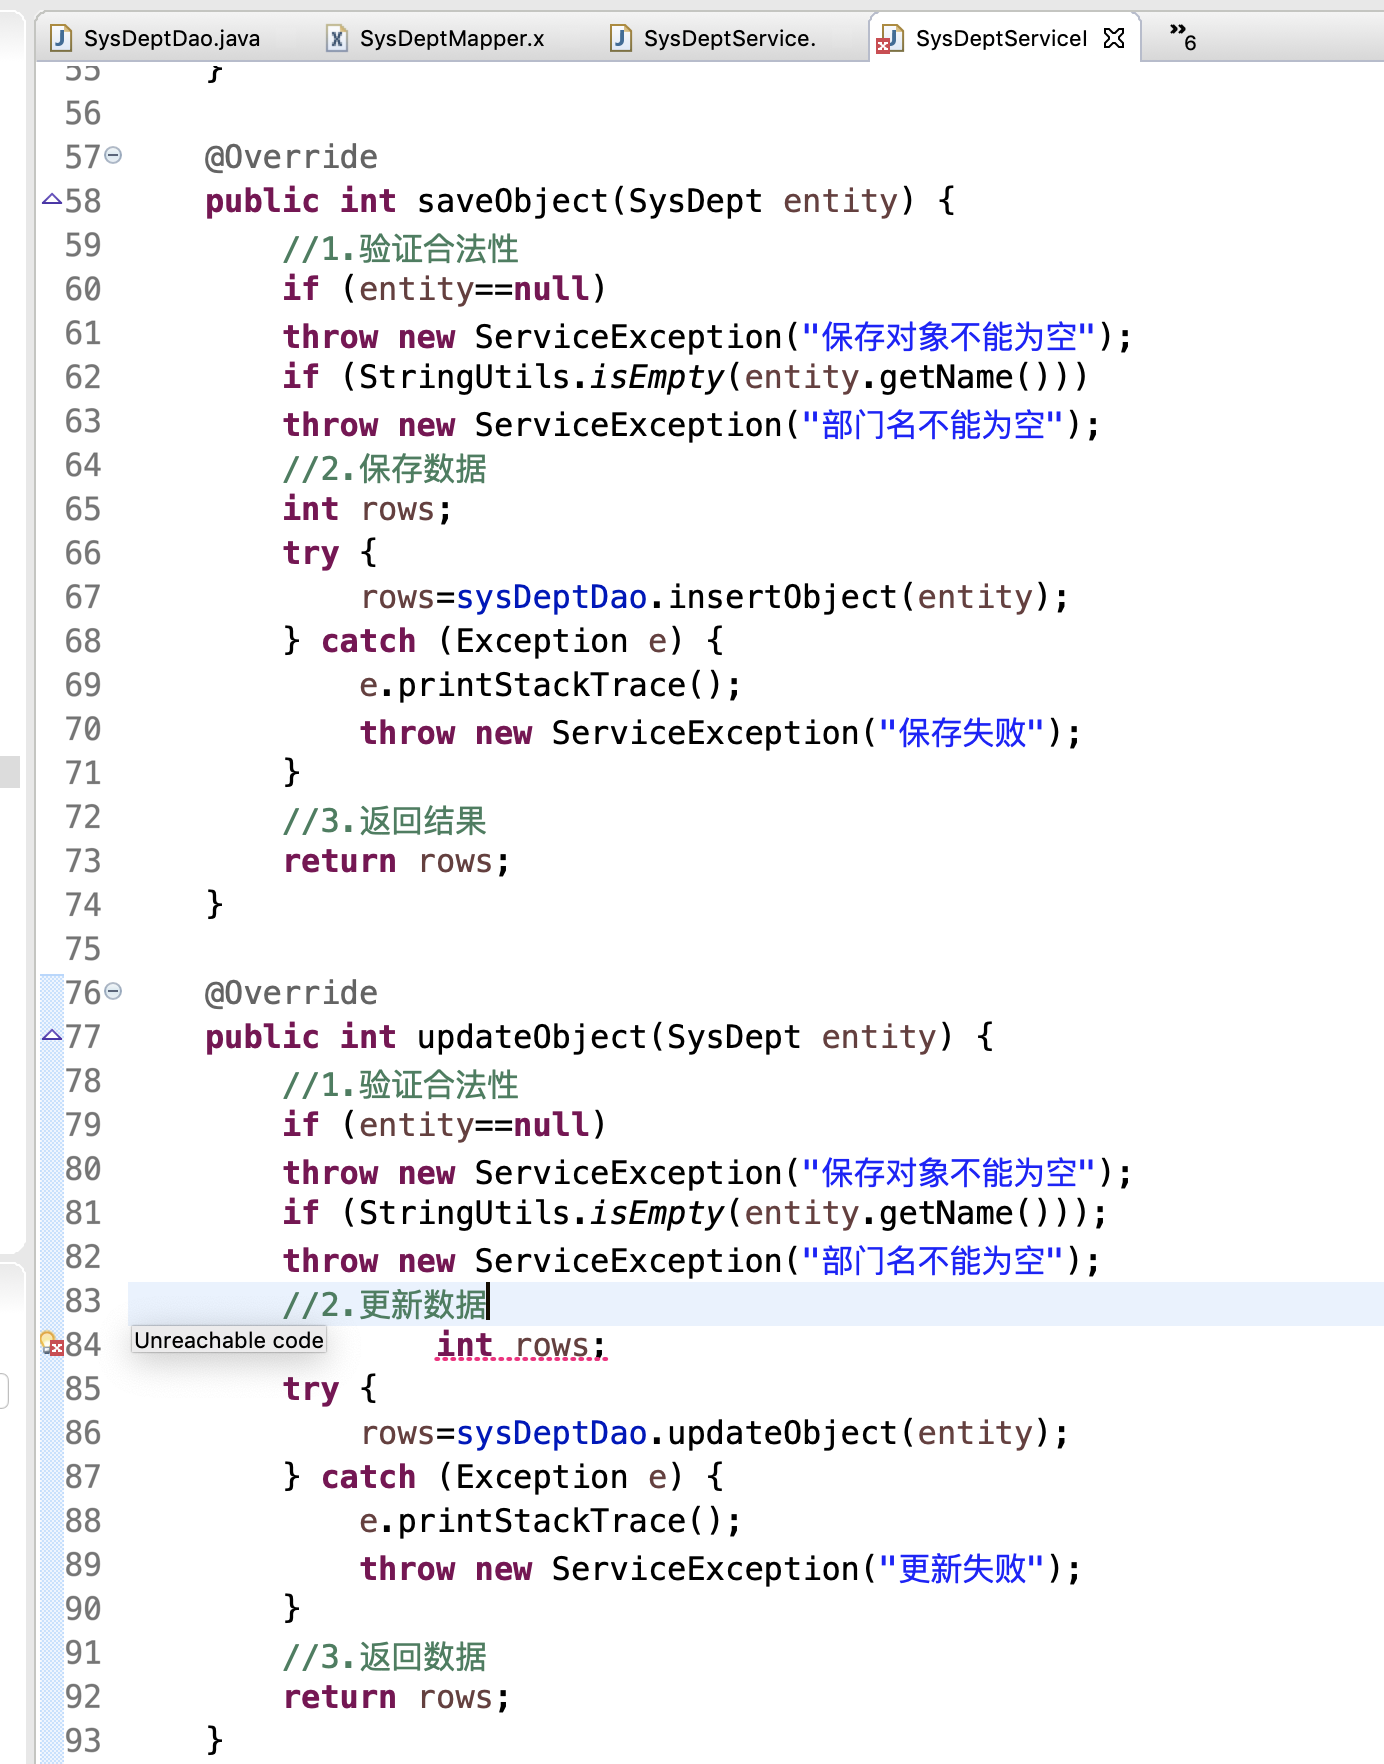The image size is (1384, 1764).
Task: Click line number 84 in the gutter
Action: pos(83,1345)
